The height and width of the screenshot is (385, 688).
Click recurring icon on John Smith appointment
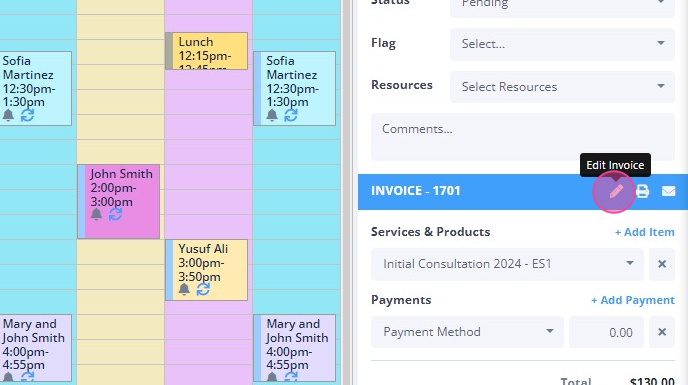(115, 214)
